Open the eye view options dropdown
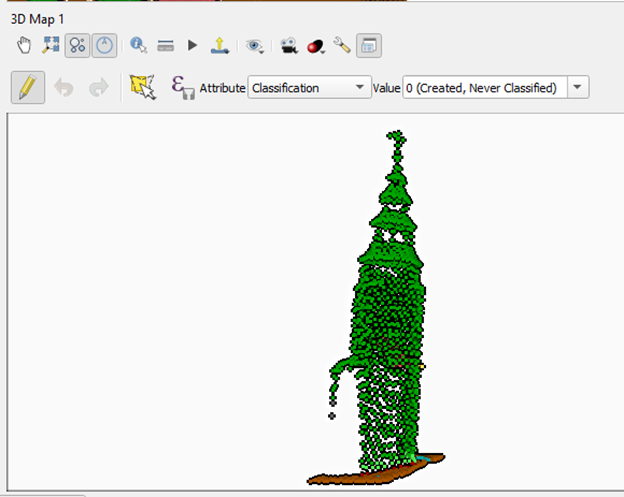The image size is (624, 497). (x=255, y=46)
